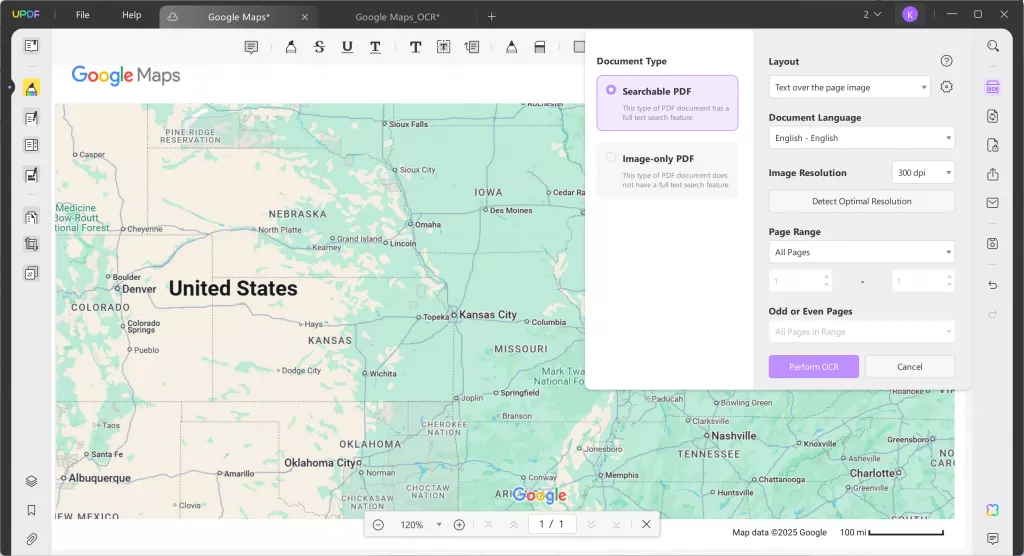Image resolution: width=1024 pixels, height=556 pixels.
Task: Expand the Page Range All Pages dropdown
Action: click(x=861, y=252)
